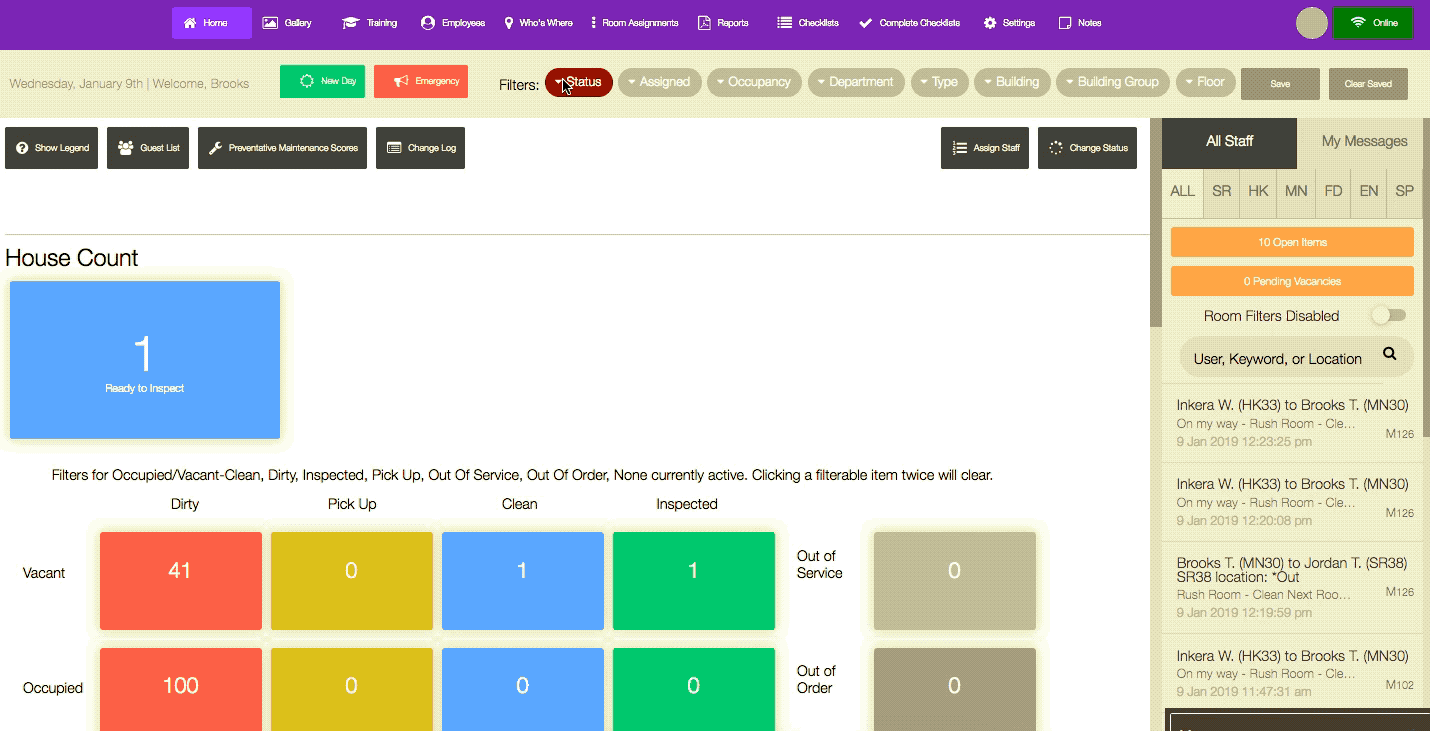Click the magnifier search icon in sidebar
This screenshot has height=731, width=1430.
(1389, 354)
